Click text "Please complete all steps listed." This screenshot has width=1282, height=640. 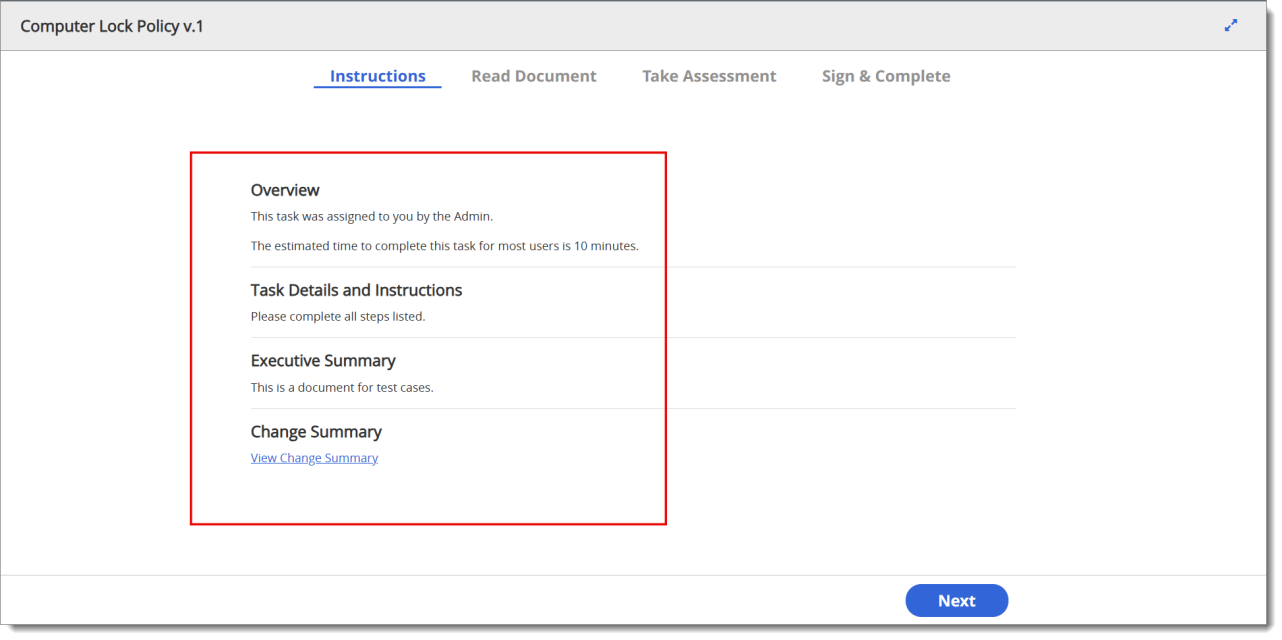[338, 316]
